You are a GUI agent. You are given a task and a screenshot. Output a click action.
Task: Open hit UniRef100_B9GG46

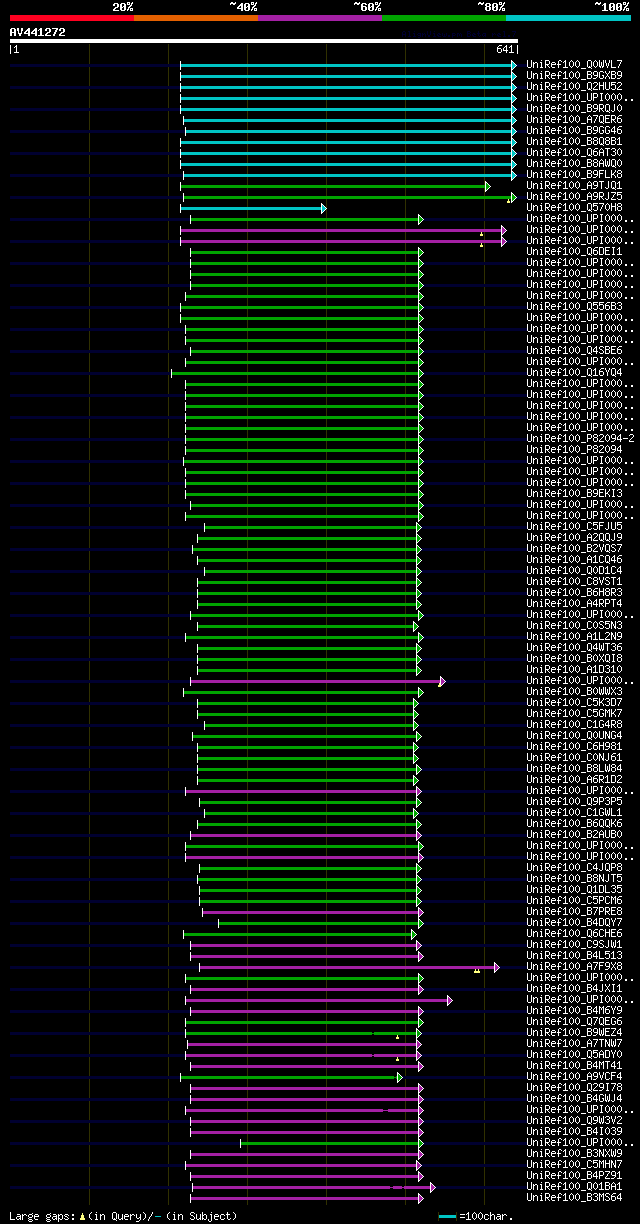tap(574, 130)
